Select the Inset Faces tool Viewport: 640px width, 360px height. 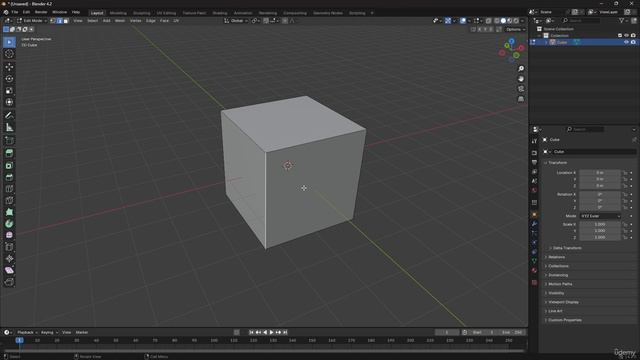coord(9,165)
